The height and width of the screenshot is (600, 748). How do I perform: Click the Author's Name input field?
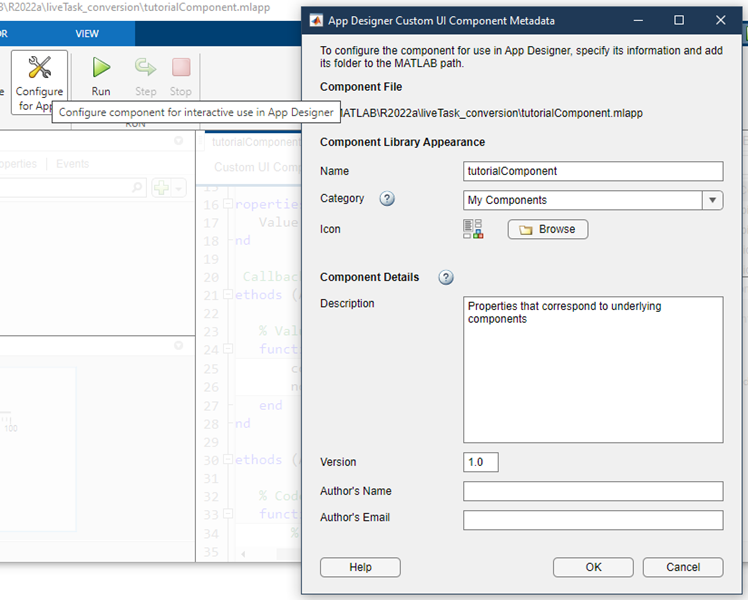[x=593, y=491]
